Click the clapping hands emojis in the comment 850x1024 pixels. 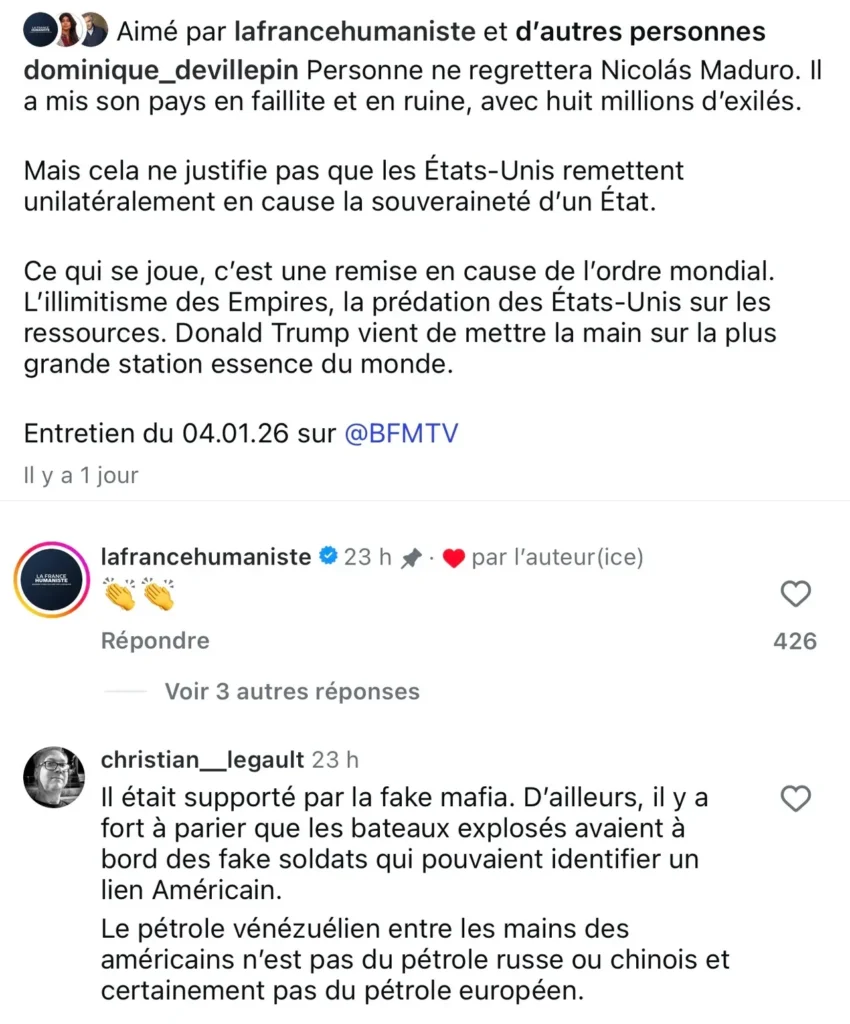click(x=140, y=596)
